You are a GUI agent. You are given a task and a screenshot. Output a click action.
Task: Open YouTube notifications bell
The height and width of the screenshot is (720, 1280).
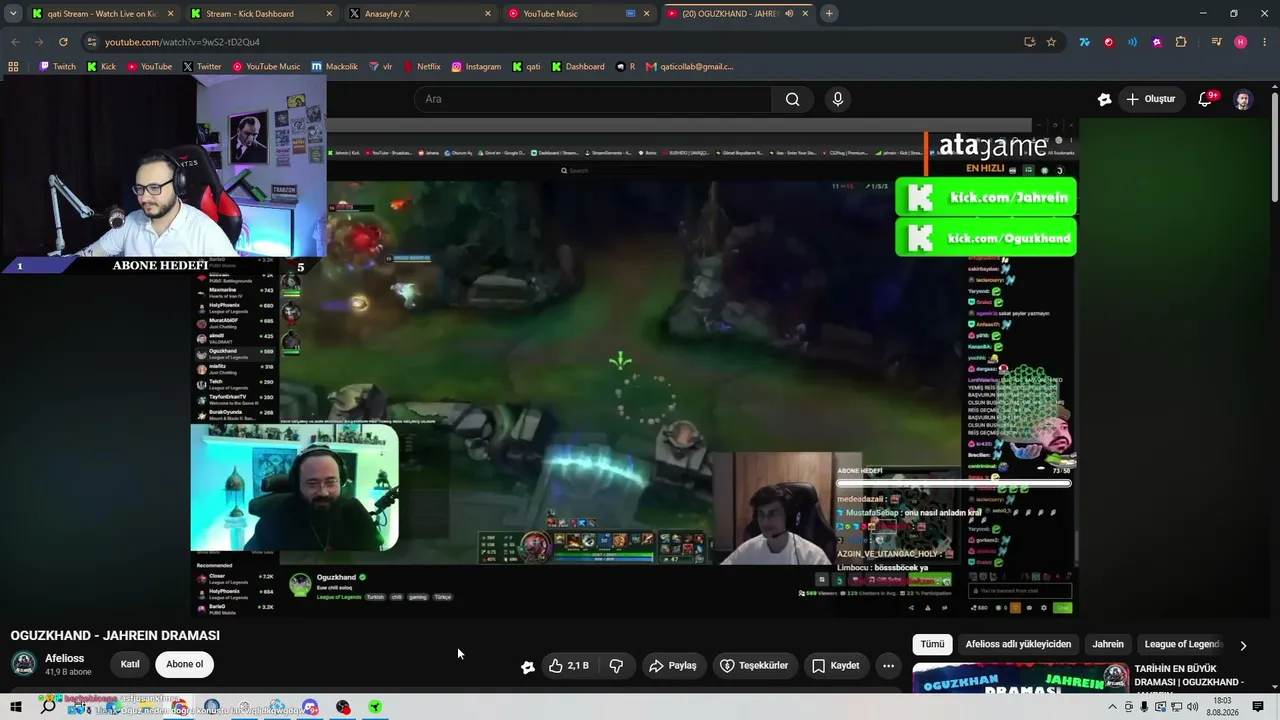click(x=1206, y=99)
